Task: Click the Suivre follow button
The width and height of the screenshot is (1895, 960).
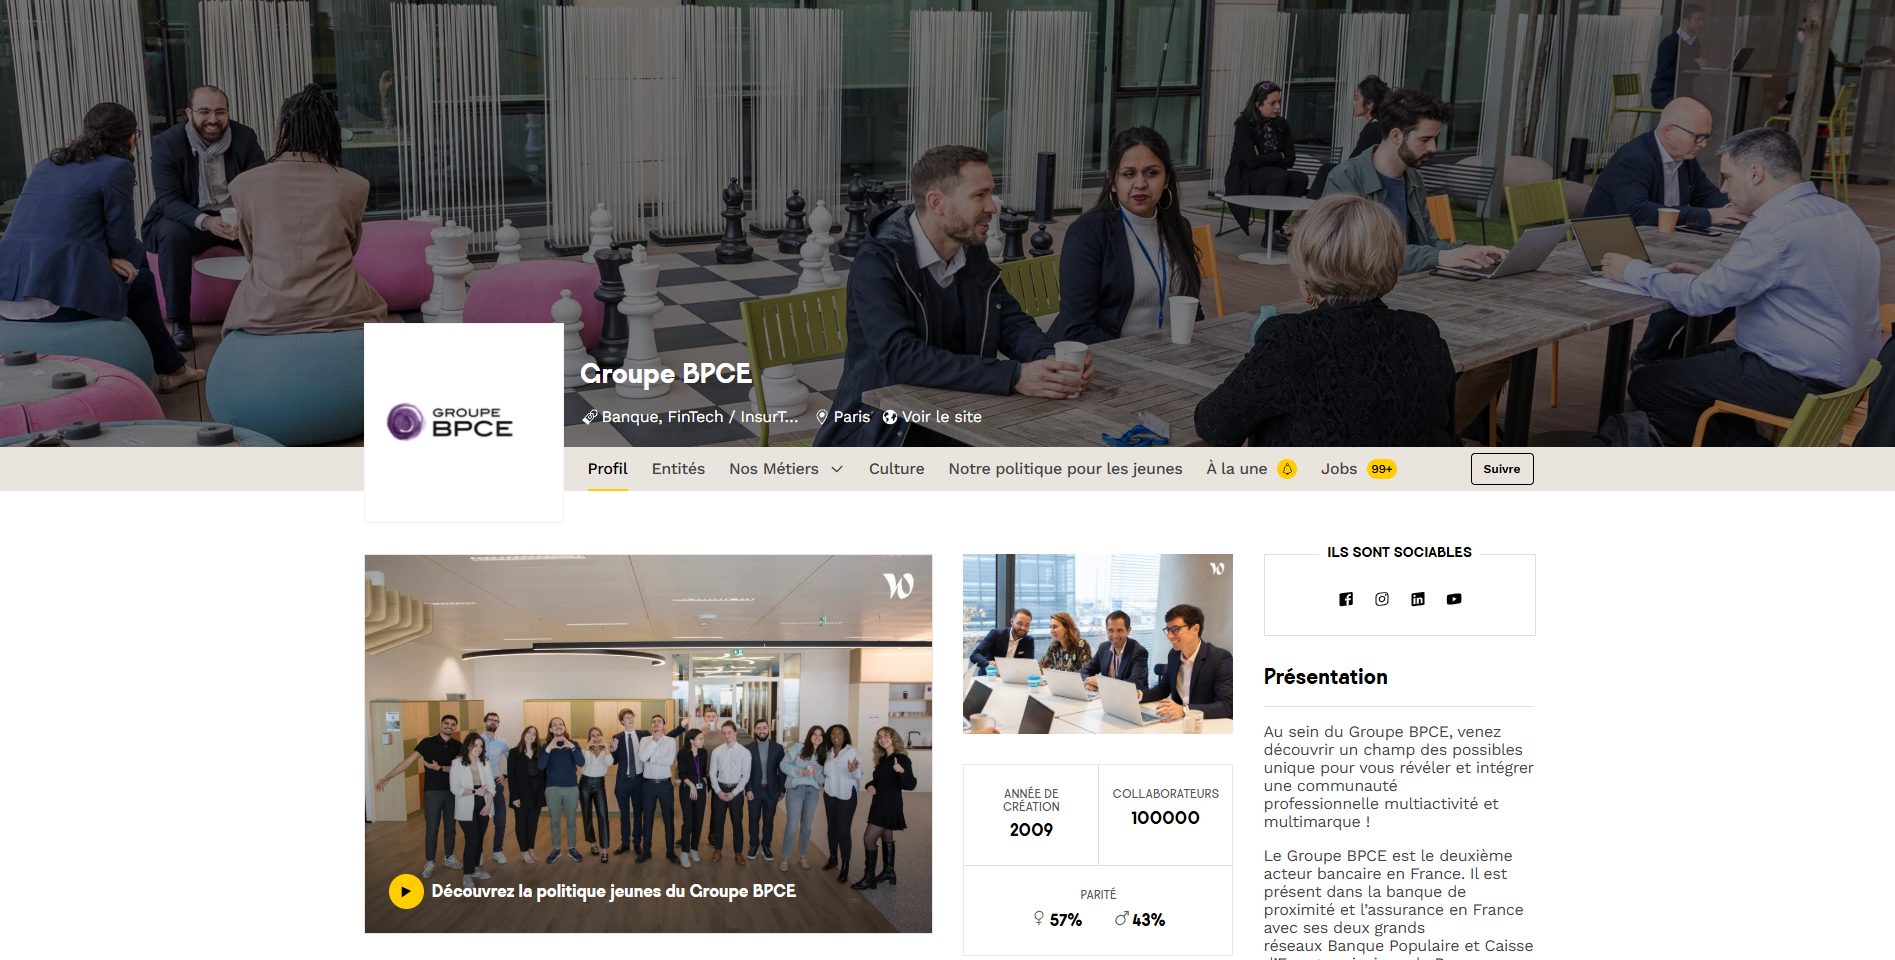Action: [x=1502, y=469]
